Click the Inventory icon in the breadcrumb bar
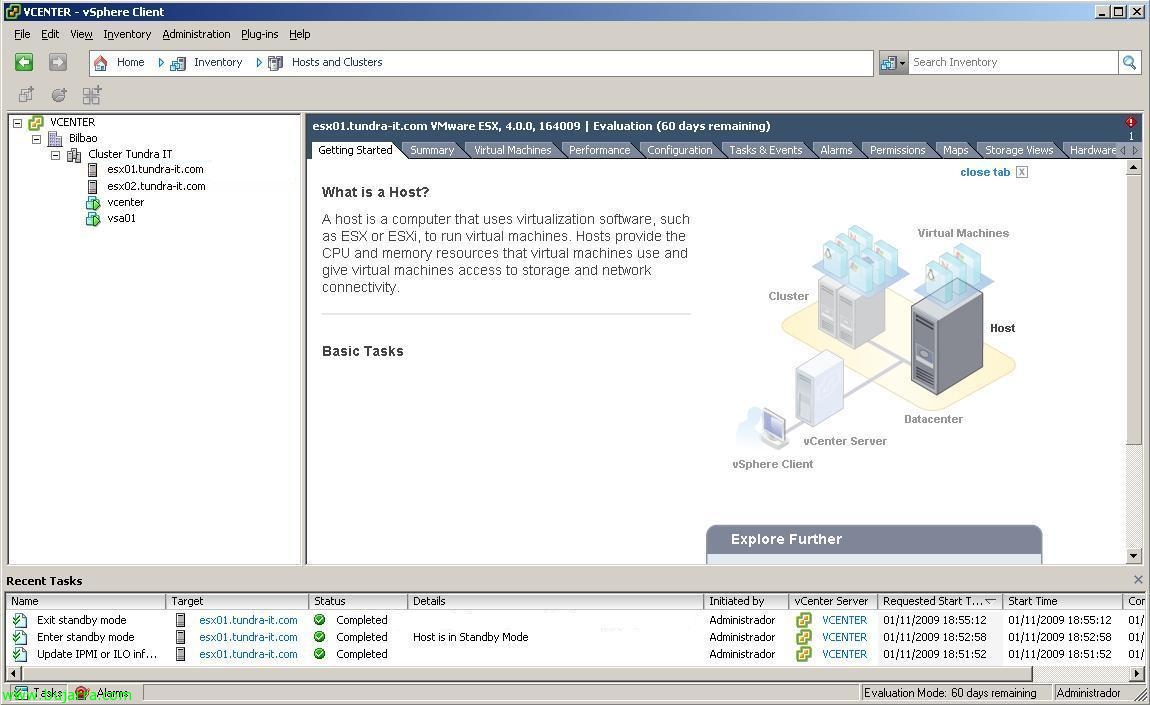 click(177, 63)
